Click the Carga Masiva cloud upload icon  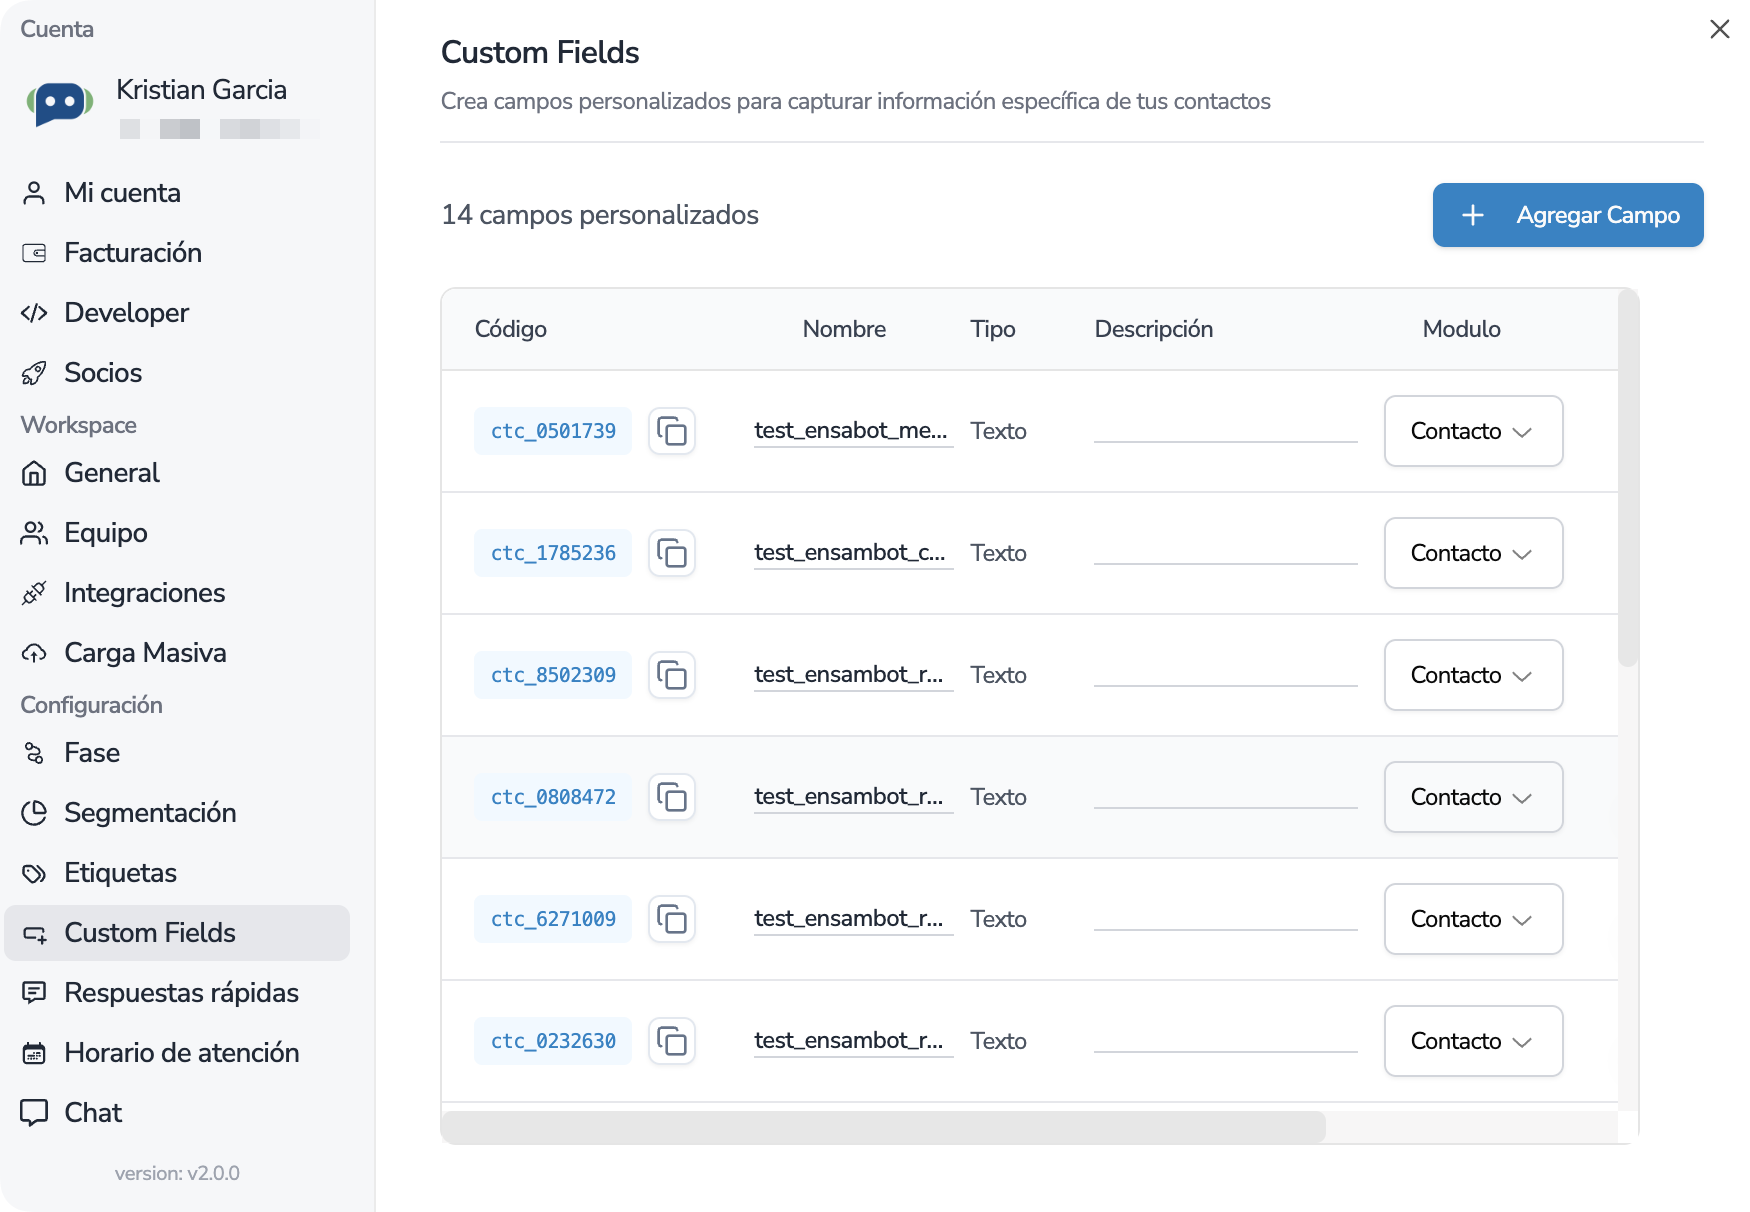(34, 653)
